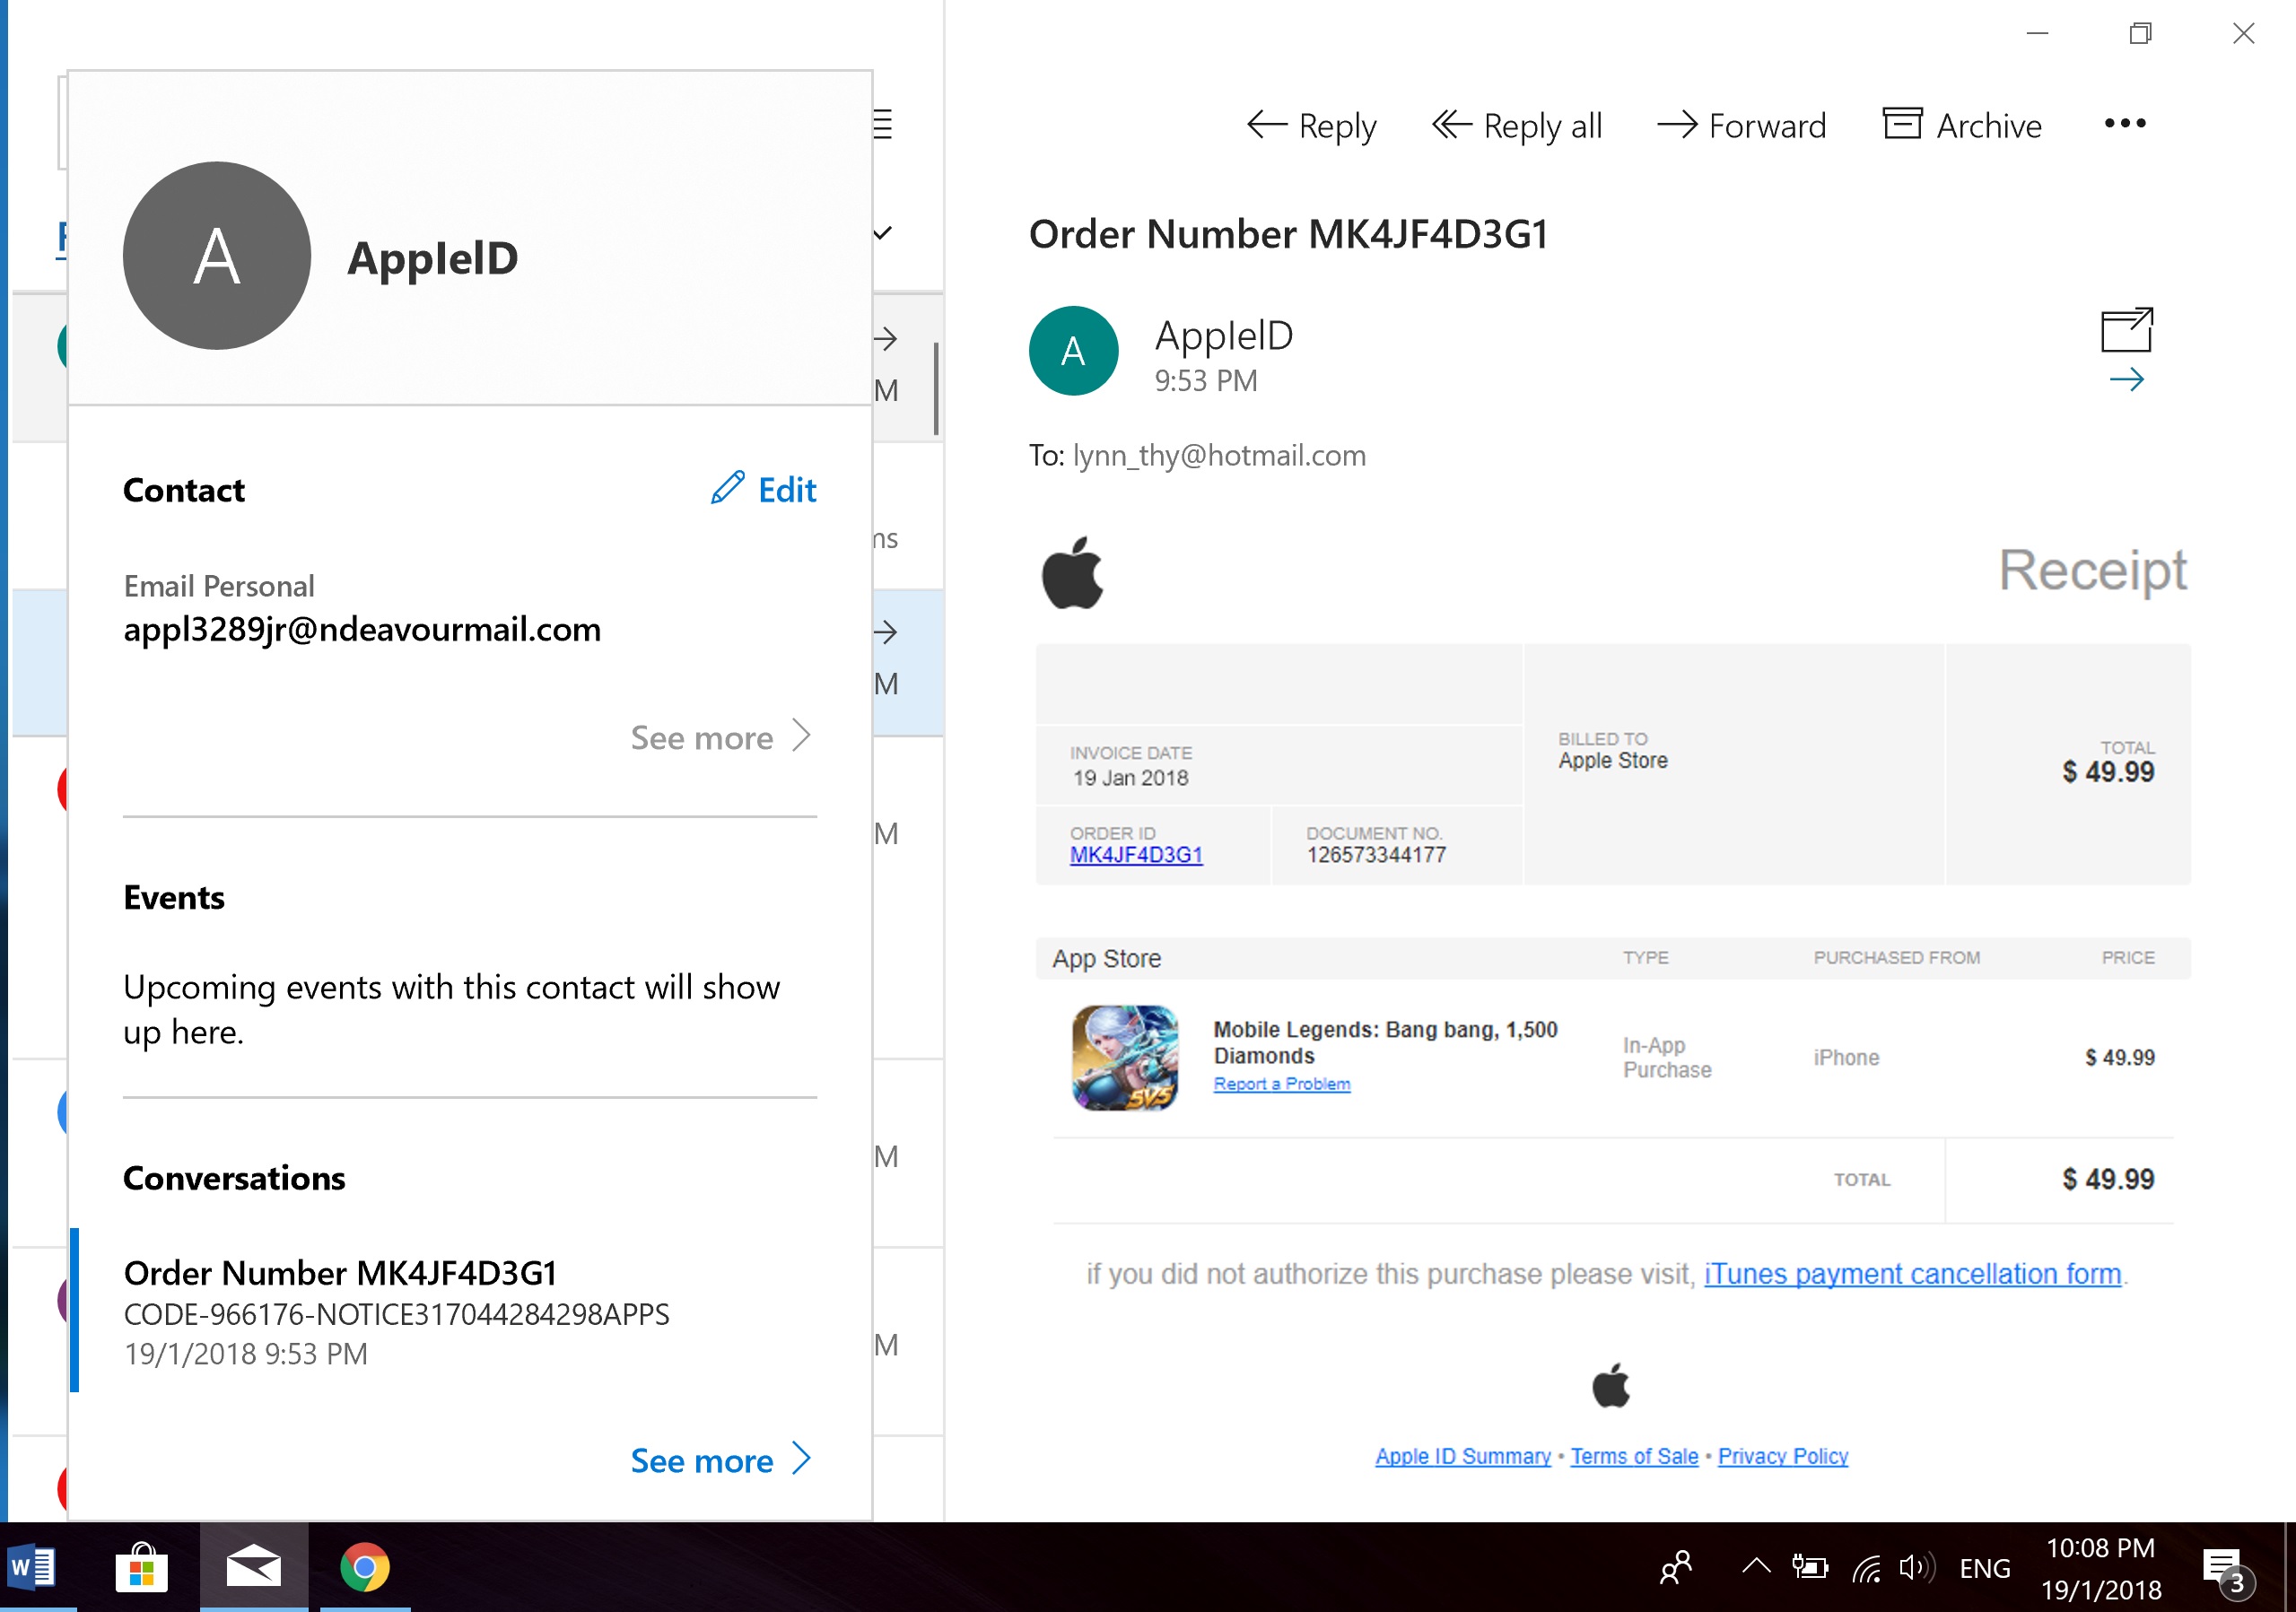Viewport: 2296px width, 1612px height.
Task: Open Action Center notifications icon
Action: tap(2224, 1568)
